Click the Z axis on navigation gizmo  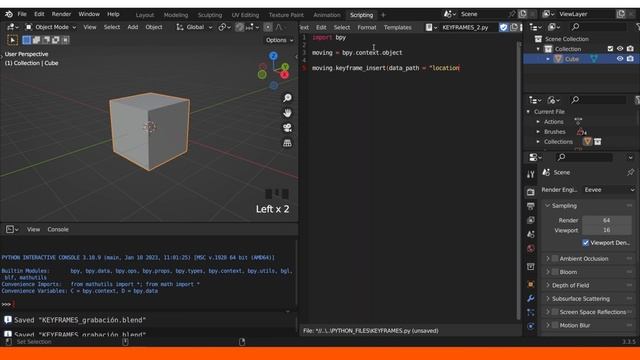[273, 56]
